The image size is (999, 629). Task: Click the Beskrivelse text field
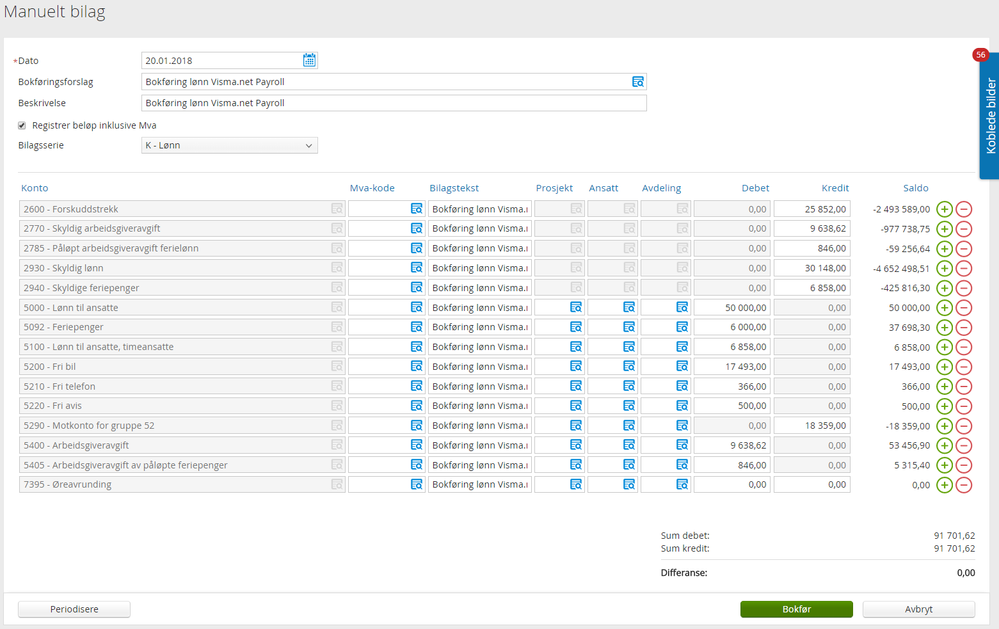394,103
